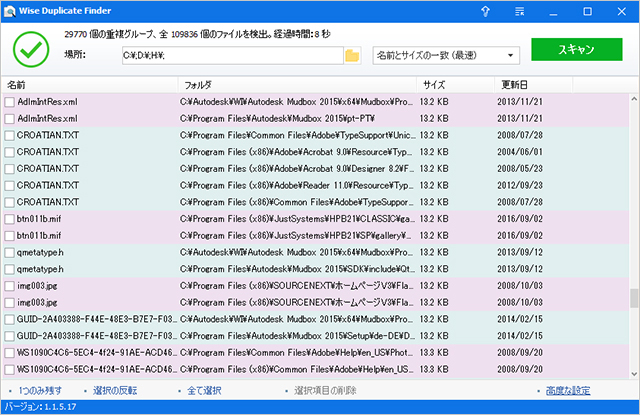The width and height of the screenshot is (640, 415).
Task: Click the 2016/09/02 date of first btn011b.mif row
Action: point(520,219)
